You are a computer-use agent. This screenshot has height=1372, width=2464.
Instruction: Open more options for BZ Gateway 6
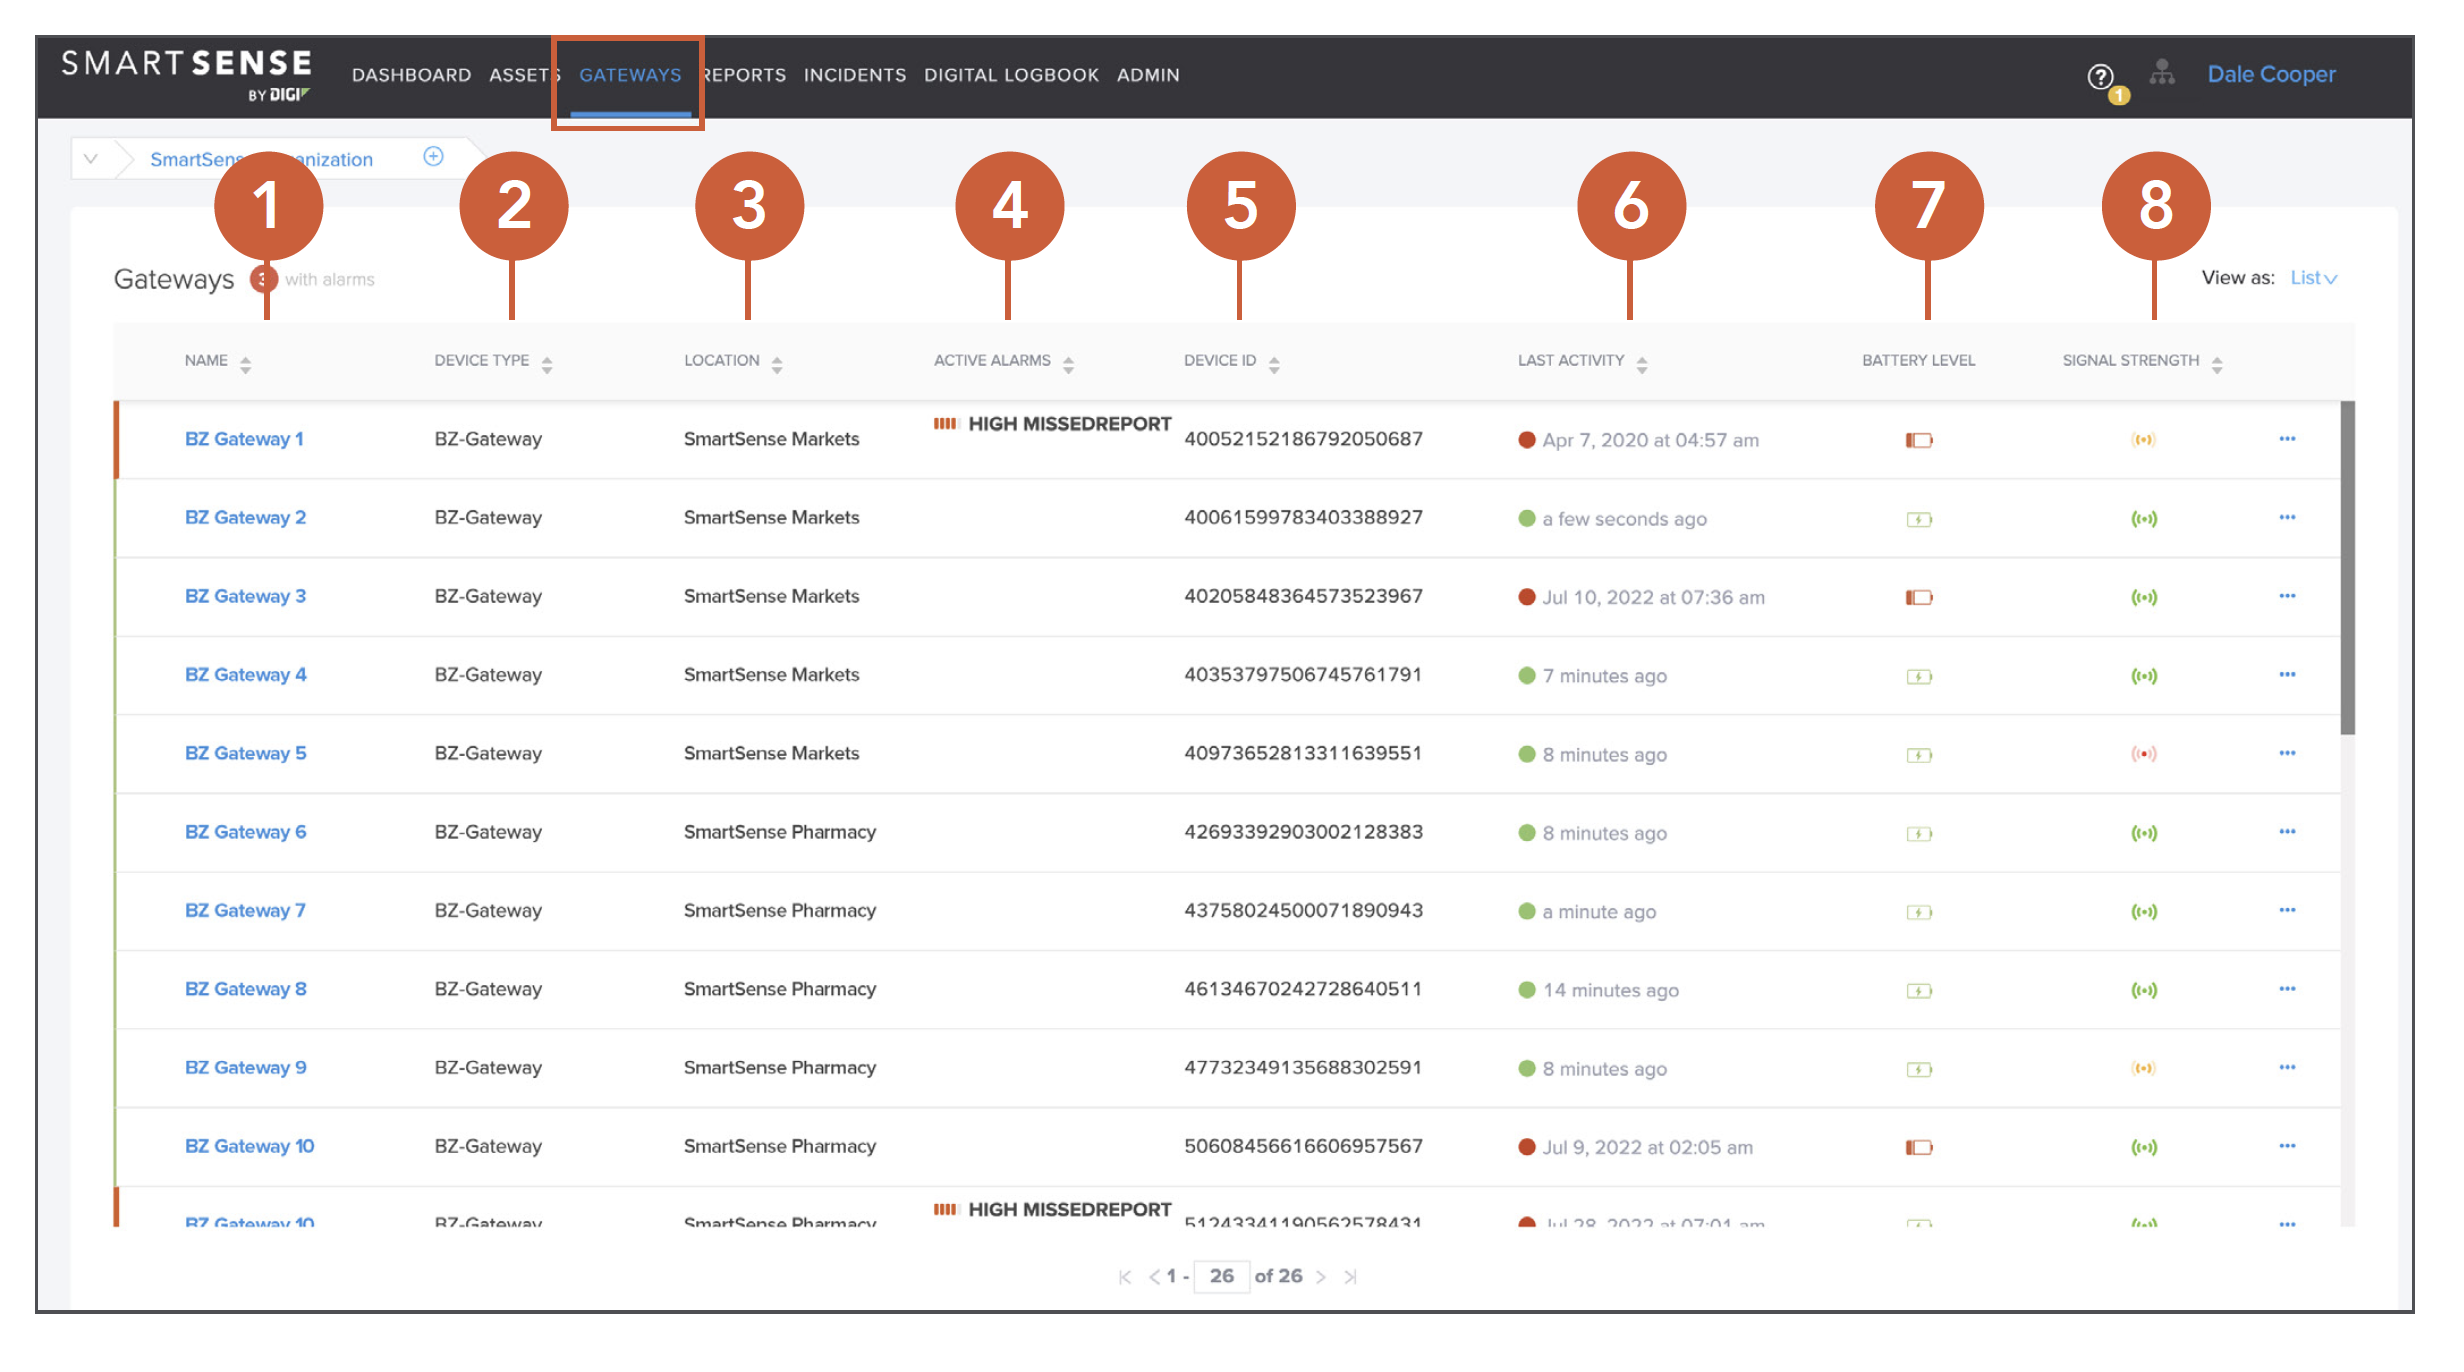(2287, 832)
